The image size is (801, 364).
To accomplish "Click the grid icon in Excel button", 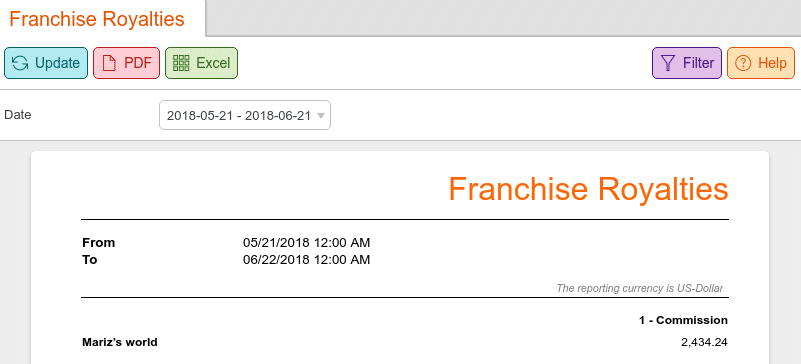I will pyautogui.click(x=181, y=63).
